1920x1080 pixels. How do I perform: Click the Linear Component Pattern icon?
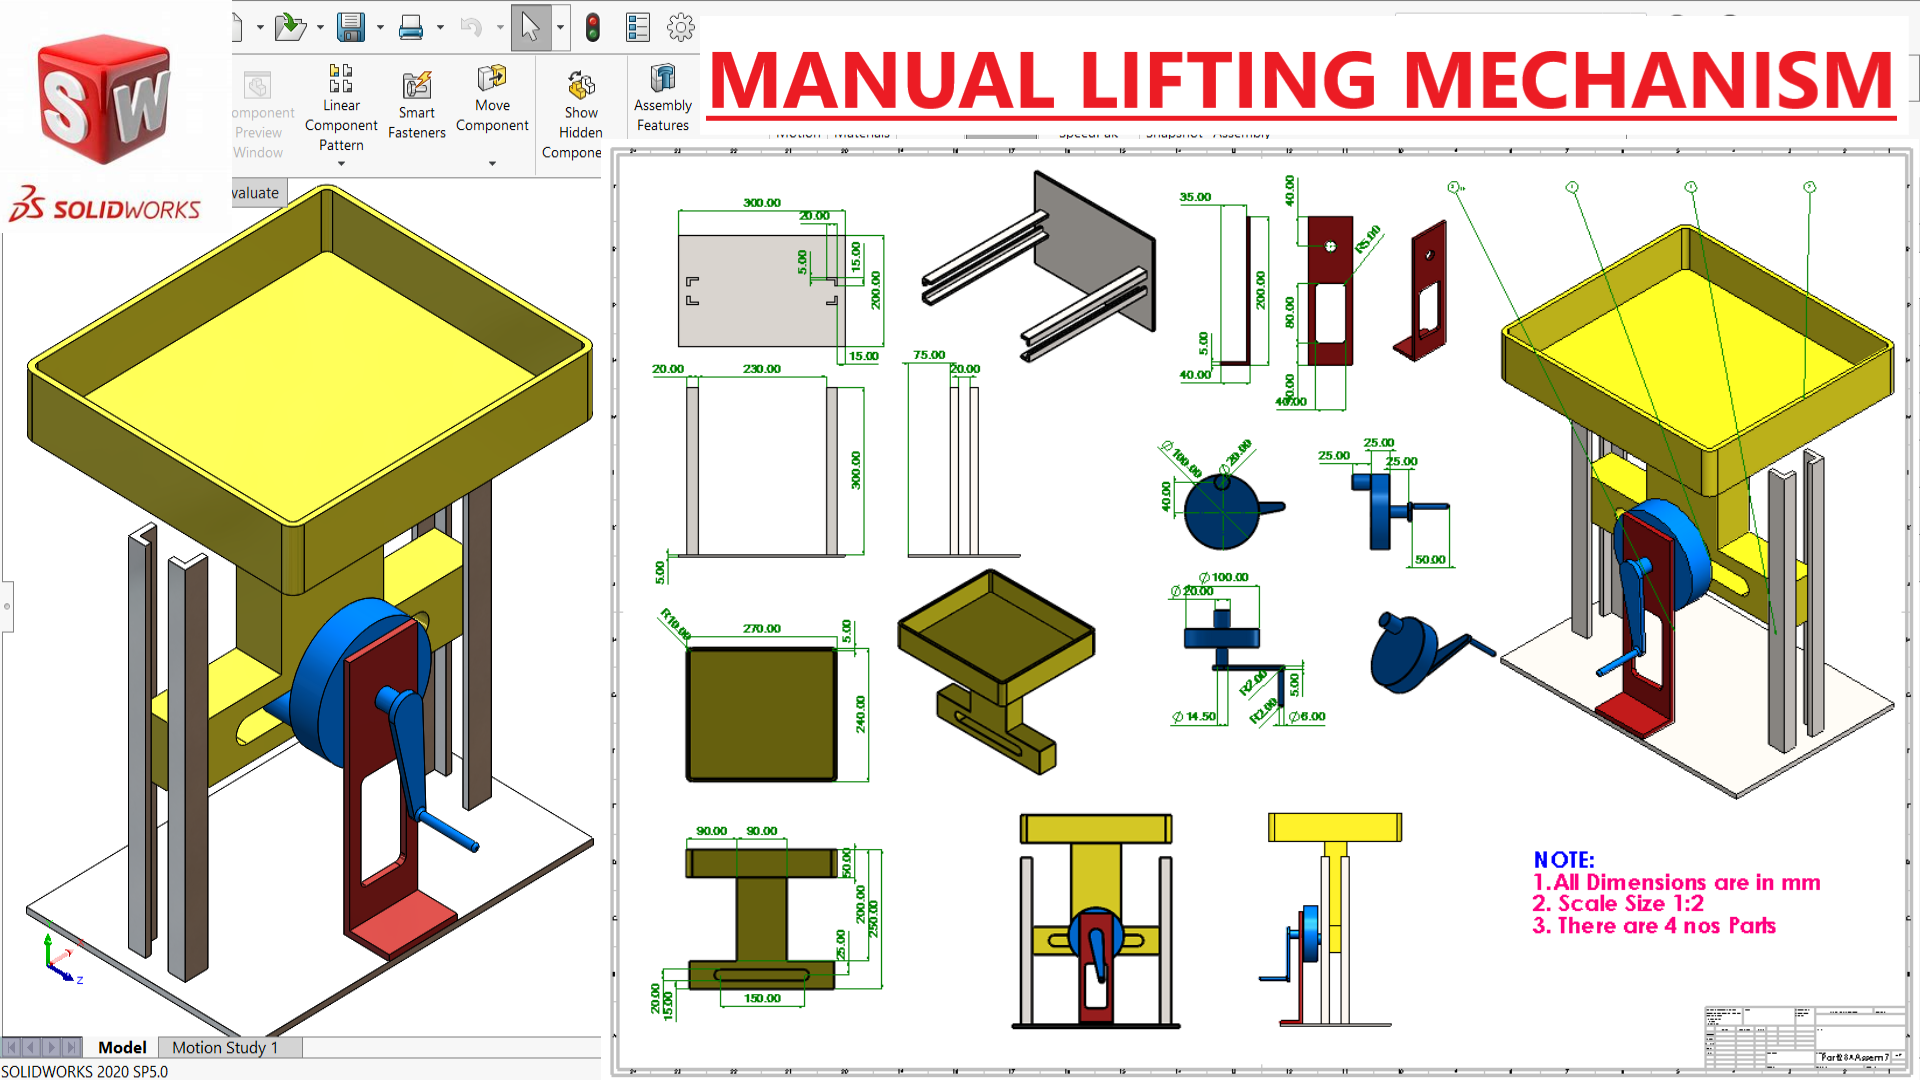click(x=341, y=78)
